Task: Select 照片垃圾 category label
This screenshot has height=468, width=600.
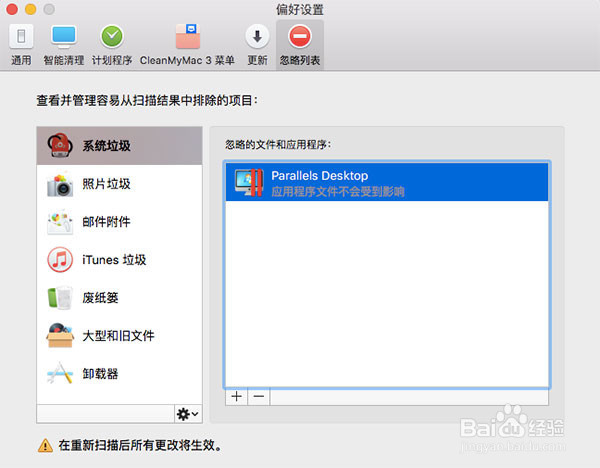Action: 106,184
